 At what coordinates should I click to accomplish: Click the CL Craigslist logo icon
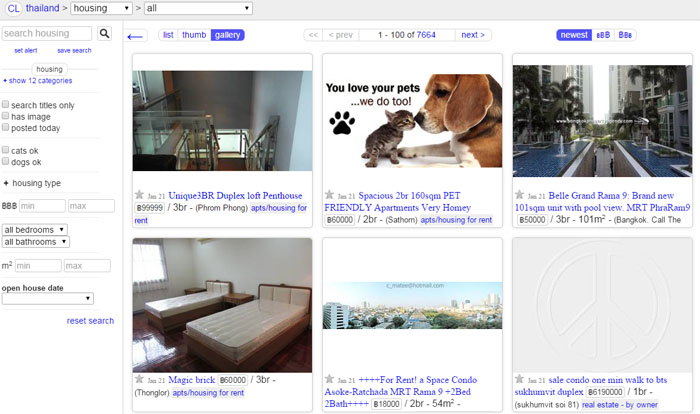coord(12,8)
